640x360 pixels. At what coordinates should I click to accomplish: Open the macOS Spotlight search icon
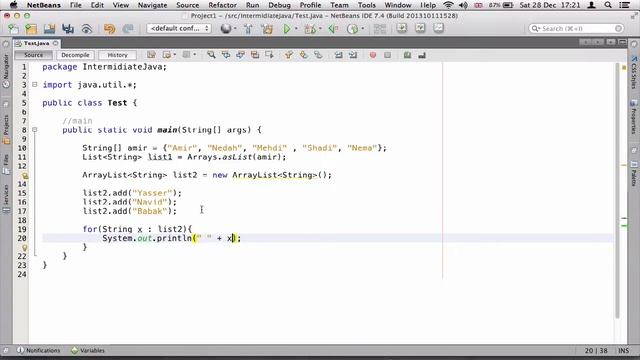608,5
